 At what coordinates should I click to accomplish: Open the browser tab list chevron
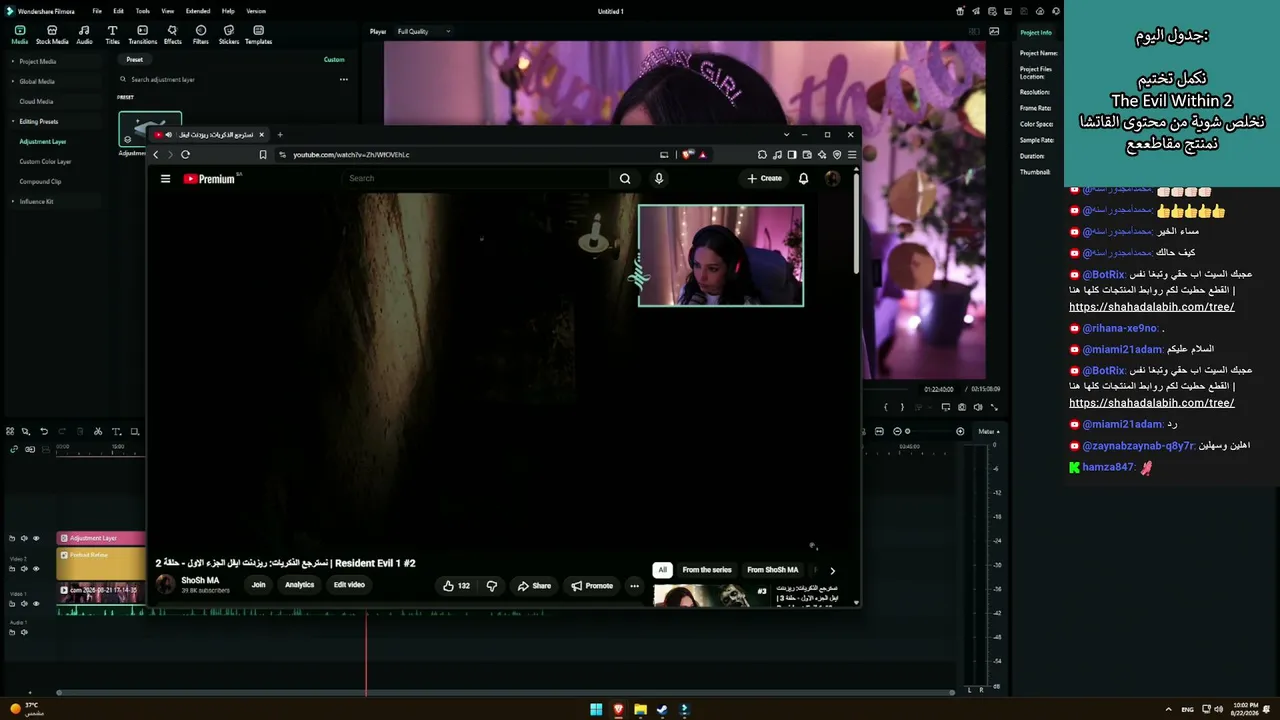pyautogui.click(x=787, y=134)
